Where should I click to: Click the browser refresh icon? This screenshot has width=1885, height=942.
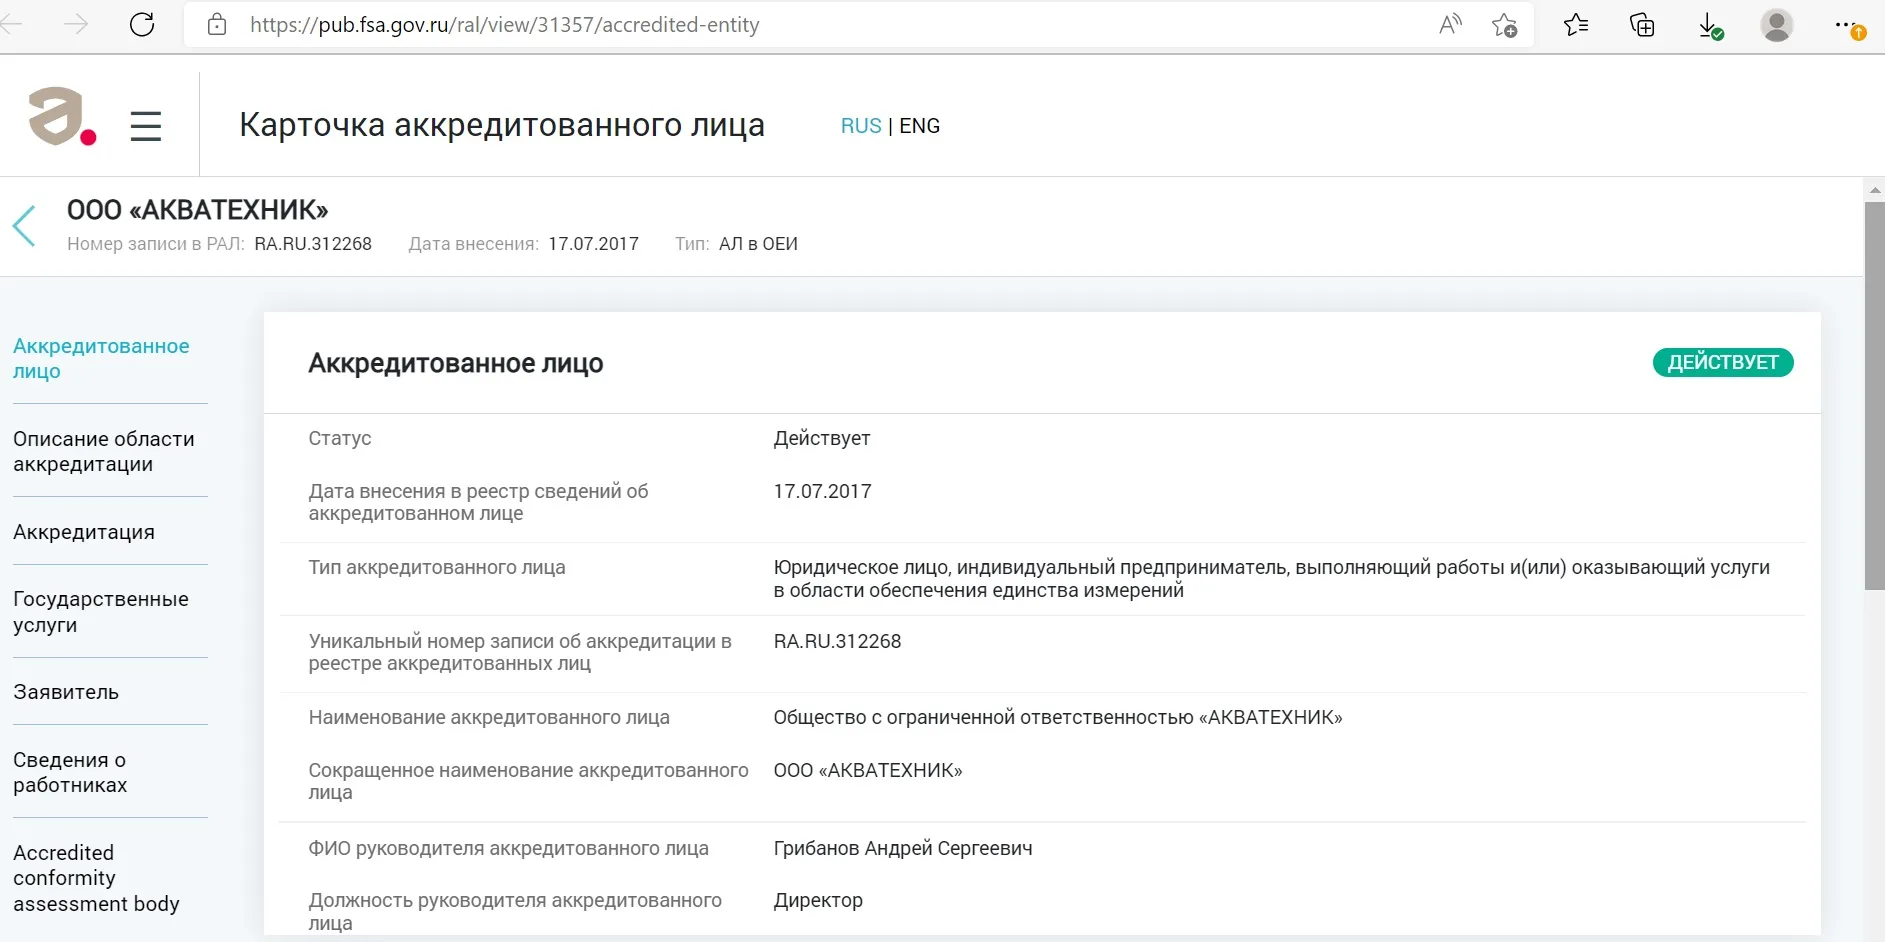tap(142, 25)
